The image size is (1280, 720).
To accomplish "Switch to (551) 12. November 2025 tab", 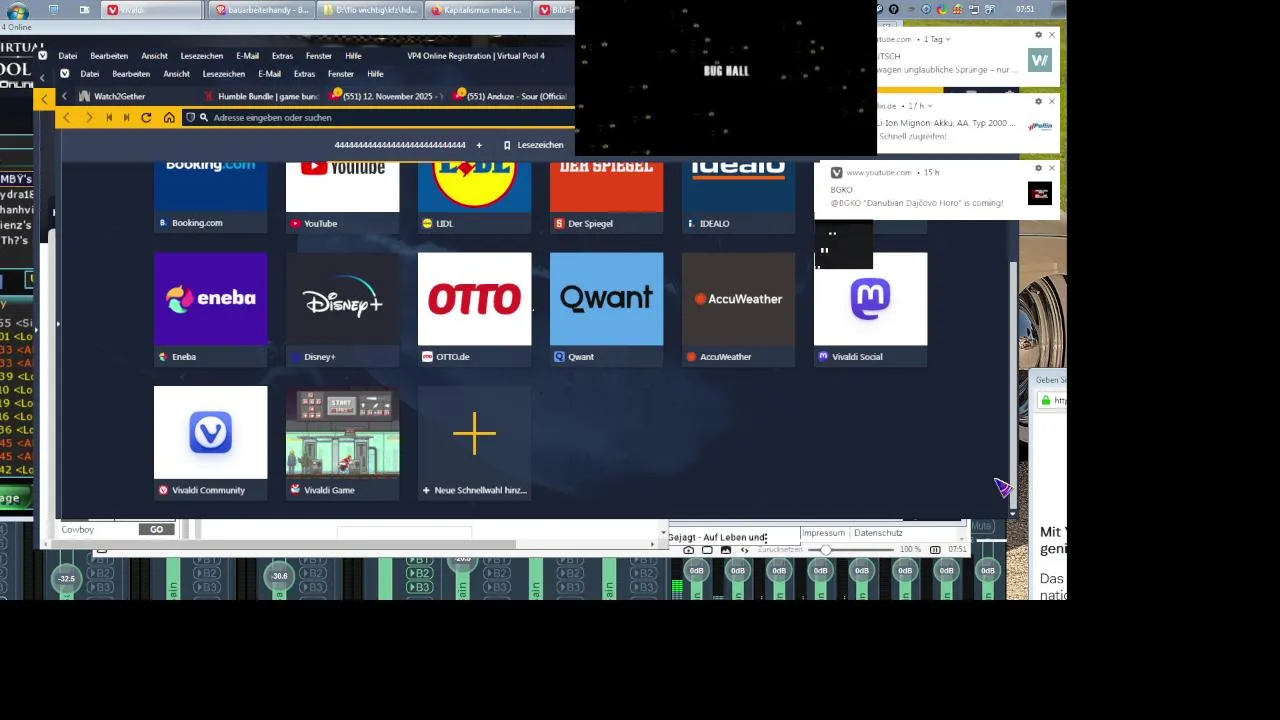I will tap(386, 96).
